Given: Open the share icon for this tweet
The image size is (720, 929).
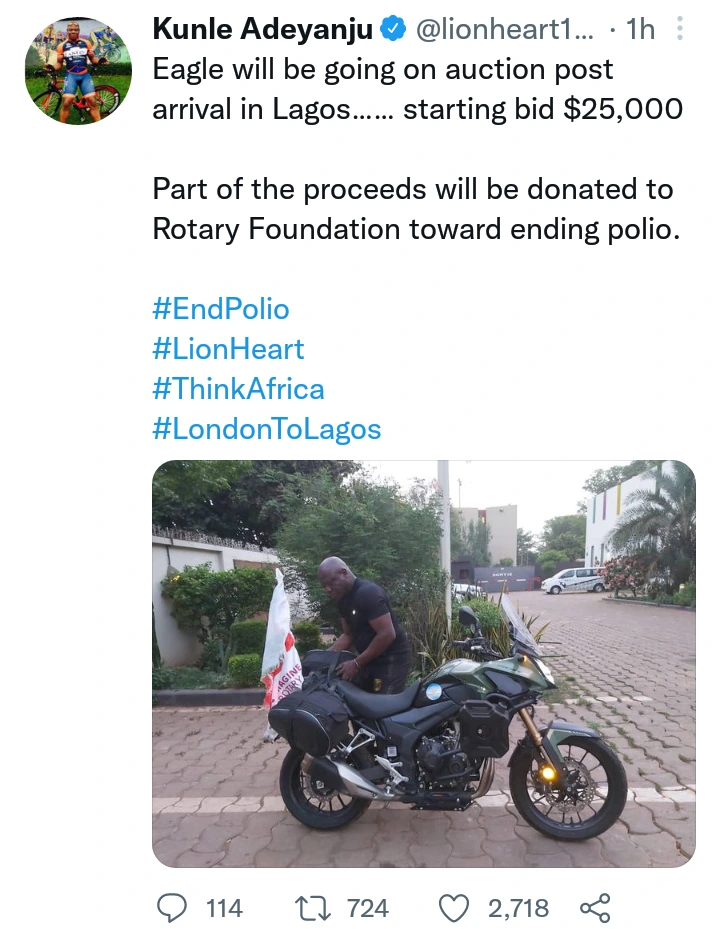Looking at the screenshot, I should pyautogui.click(x=595, y=908).
